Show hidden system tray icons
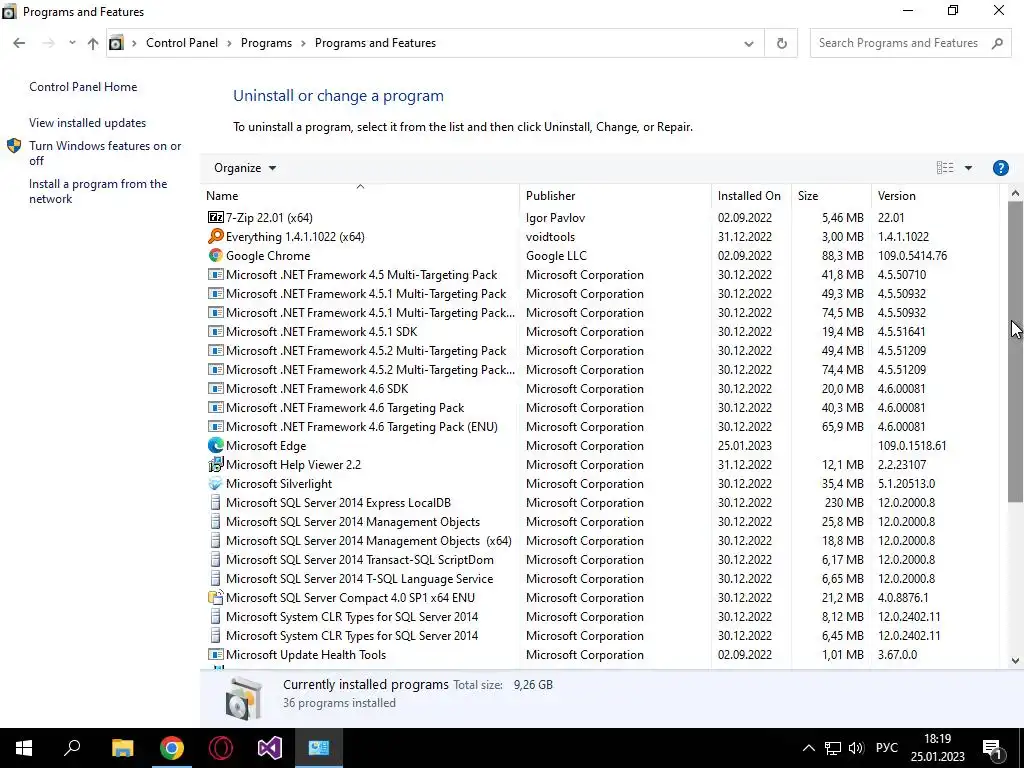Screen dimensions: 1024x768 tap(808, 748)
